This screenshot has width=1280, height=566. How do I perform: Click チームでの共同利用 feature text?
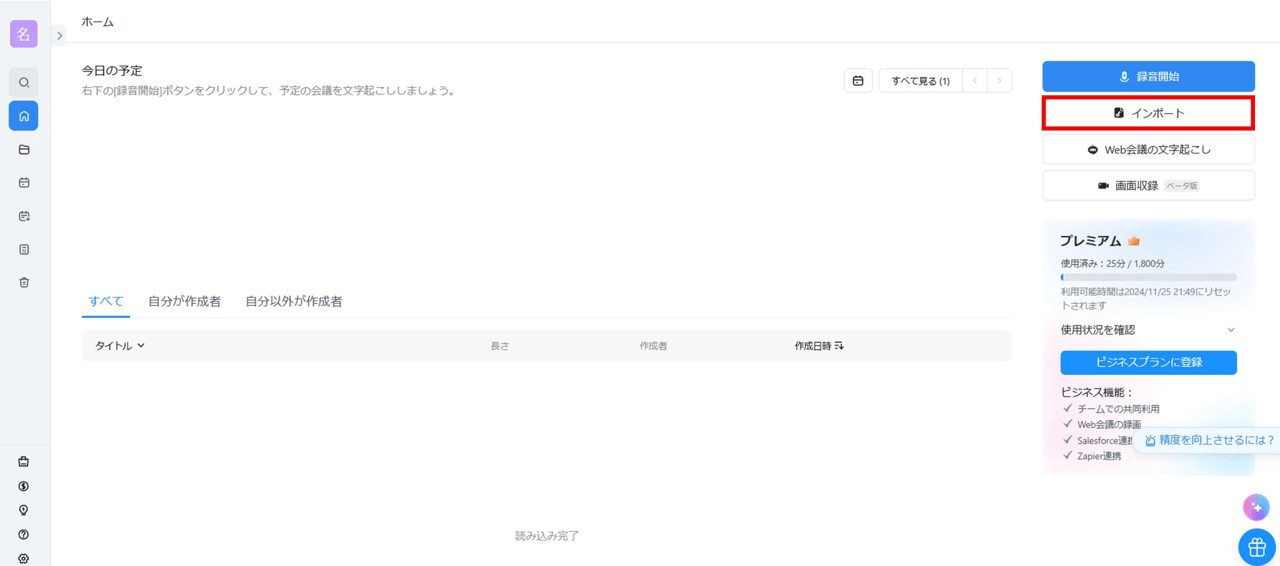[1118, 409]
